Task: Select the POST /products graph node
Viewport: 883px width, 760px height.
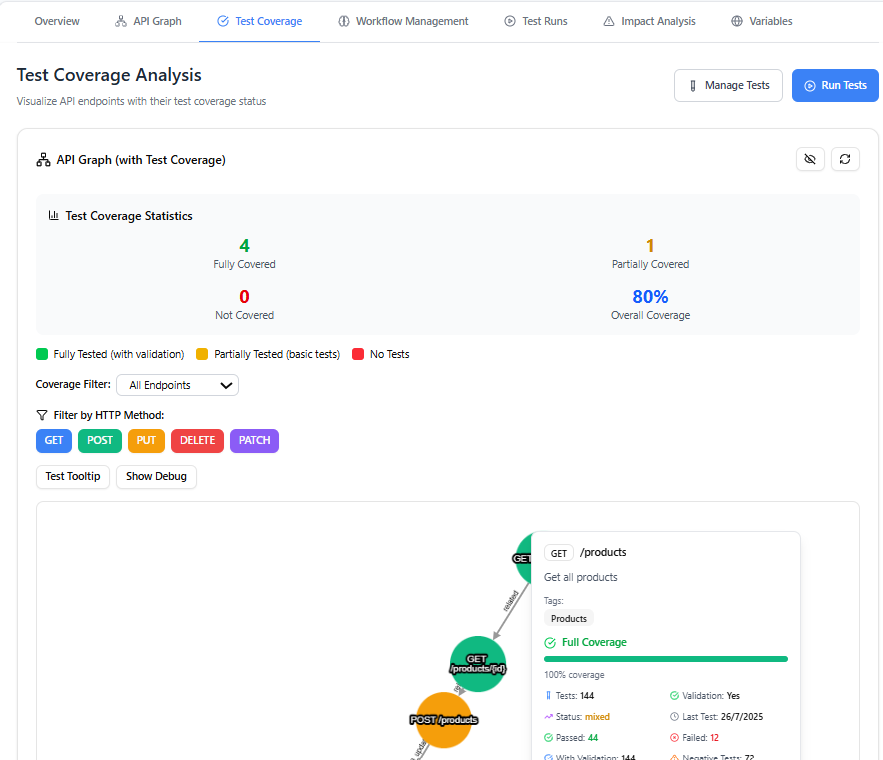Action: [x=443, y=720]
